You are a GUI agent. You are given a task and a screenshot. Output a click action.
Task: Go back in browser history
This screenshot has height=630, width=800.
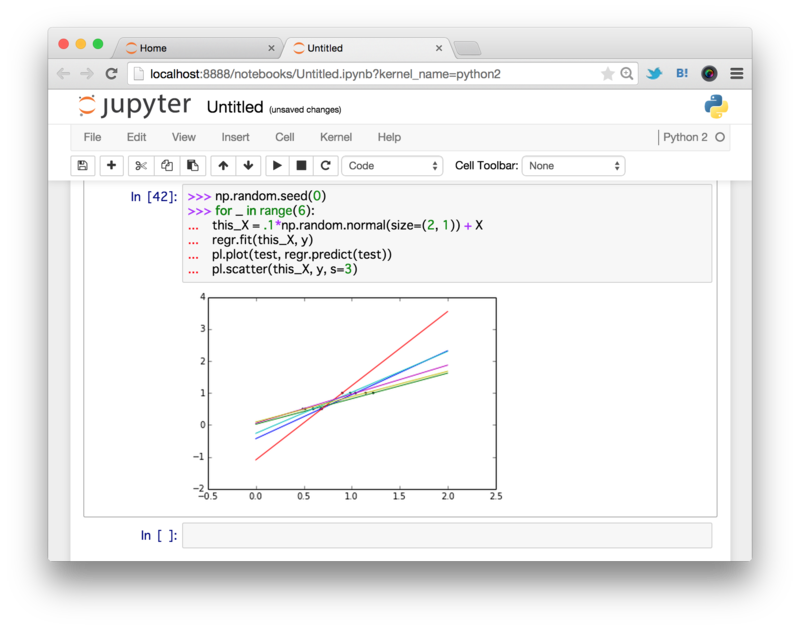[63, 74]
